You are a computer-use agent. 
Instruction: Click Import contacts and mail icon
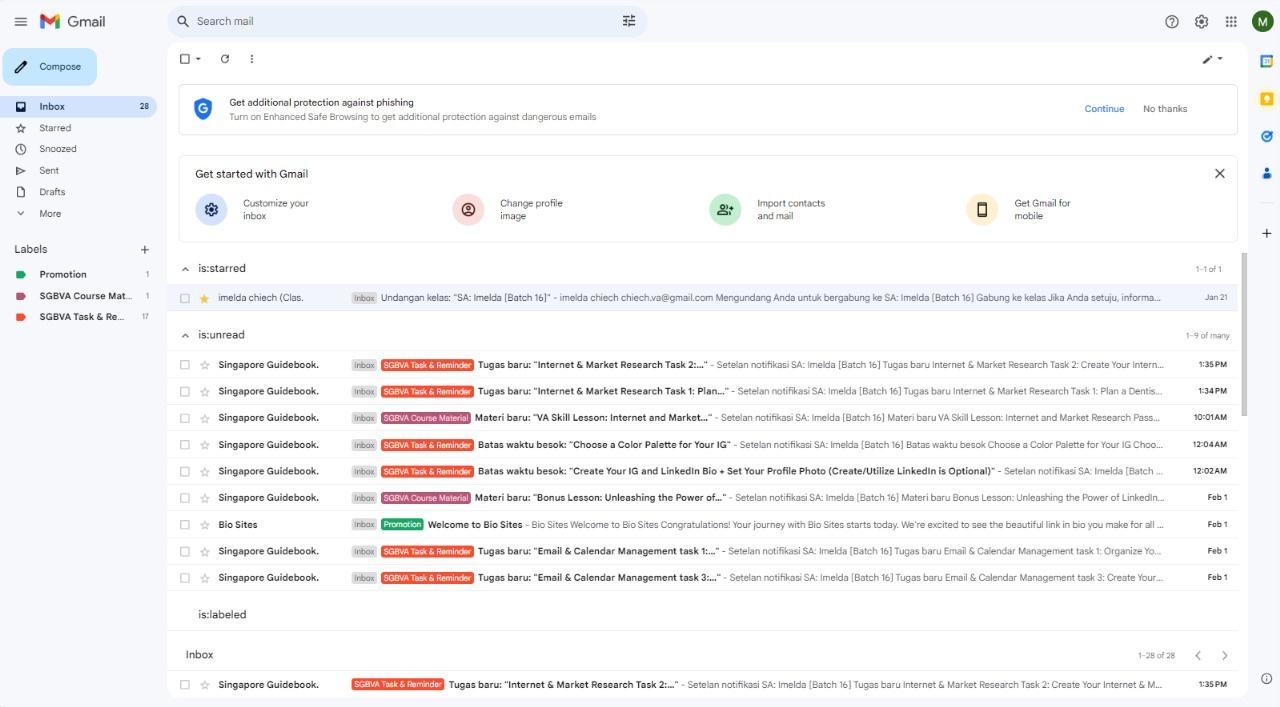coord(725,209)
